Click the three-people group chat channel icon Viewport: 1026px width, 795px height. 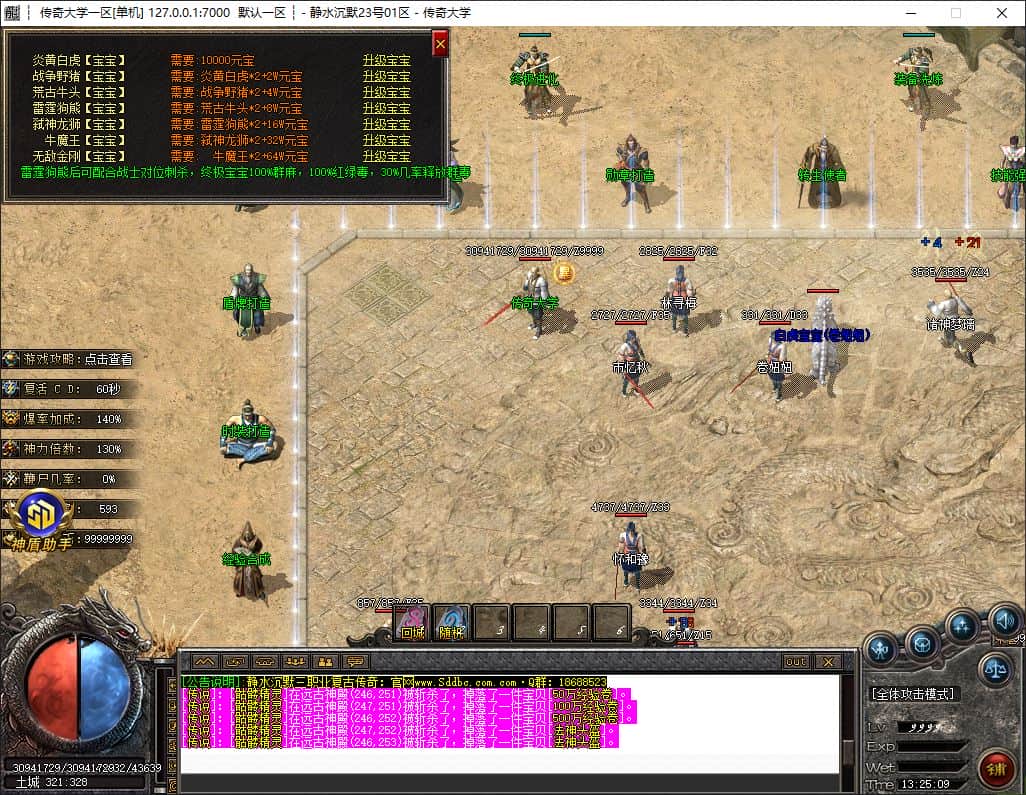pyautogui.click(x=295, y=662)
